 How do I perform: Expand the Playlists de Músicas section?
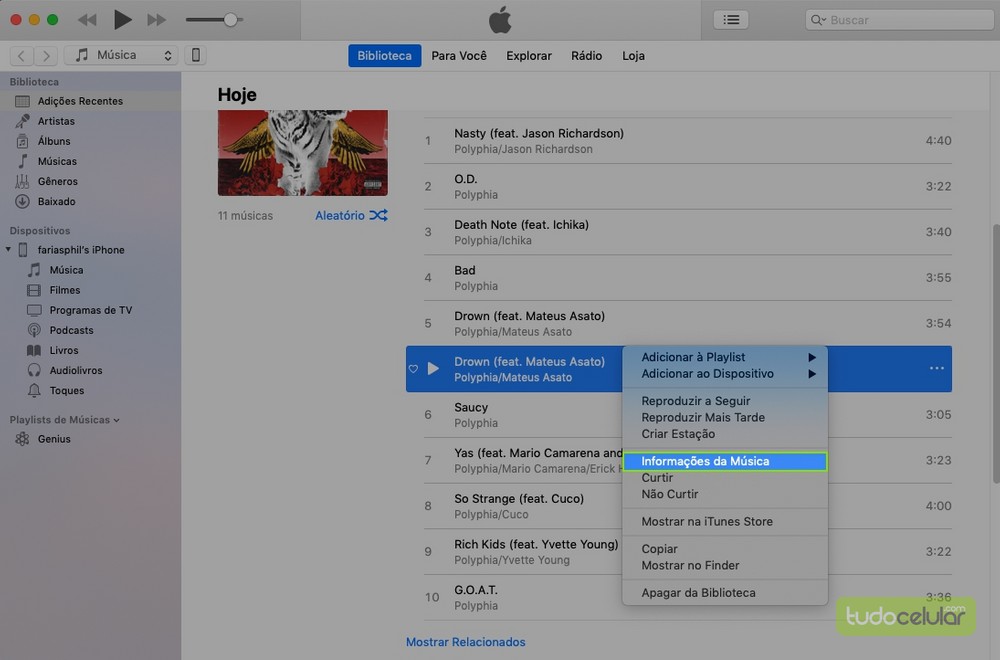point(116,420)
